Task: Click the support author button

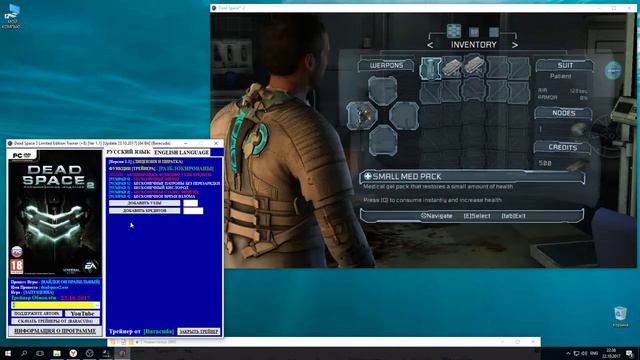Action: pos(37,313)
